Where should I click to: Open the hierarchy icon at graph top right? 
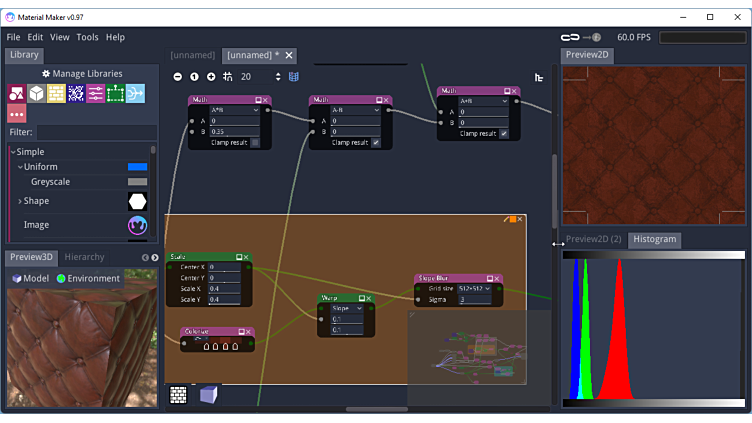pos(539,78)
